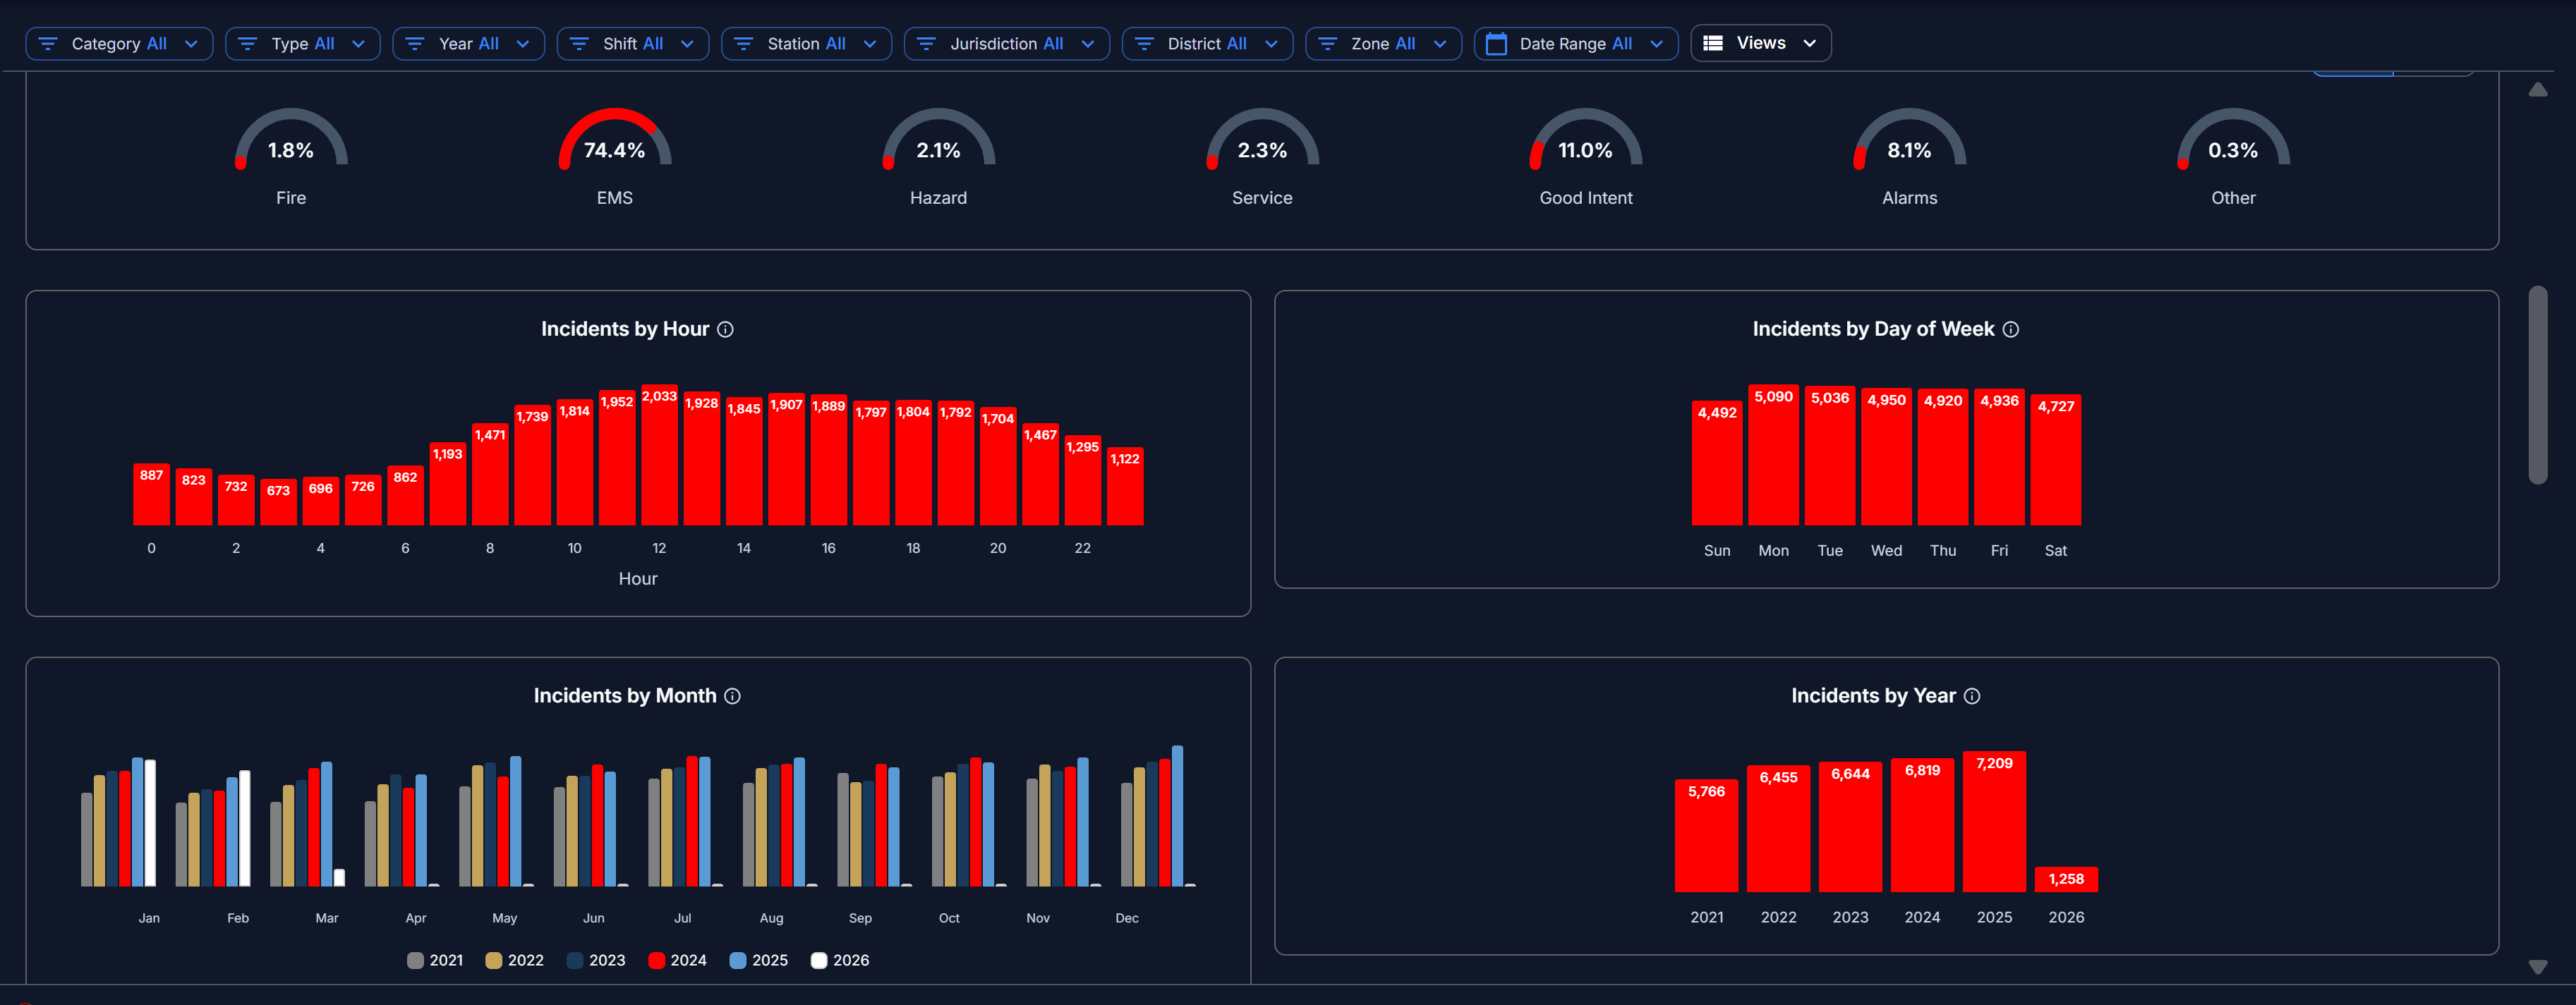Screen dimensions: 2576x1005
Task: Click the EMS 74.4% gauge
Action: coord(614,150)
